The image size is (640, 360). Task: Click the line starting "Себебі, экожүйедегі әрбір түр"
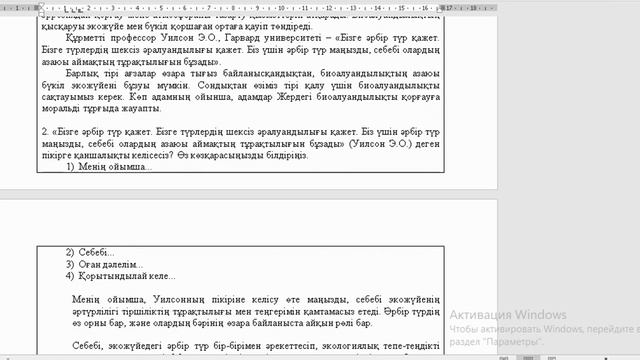tap(256, 346)
